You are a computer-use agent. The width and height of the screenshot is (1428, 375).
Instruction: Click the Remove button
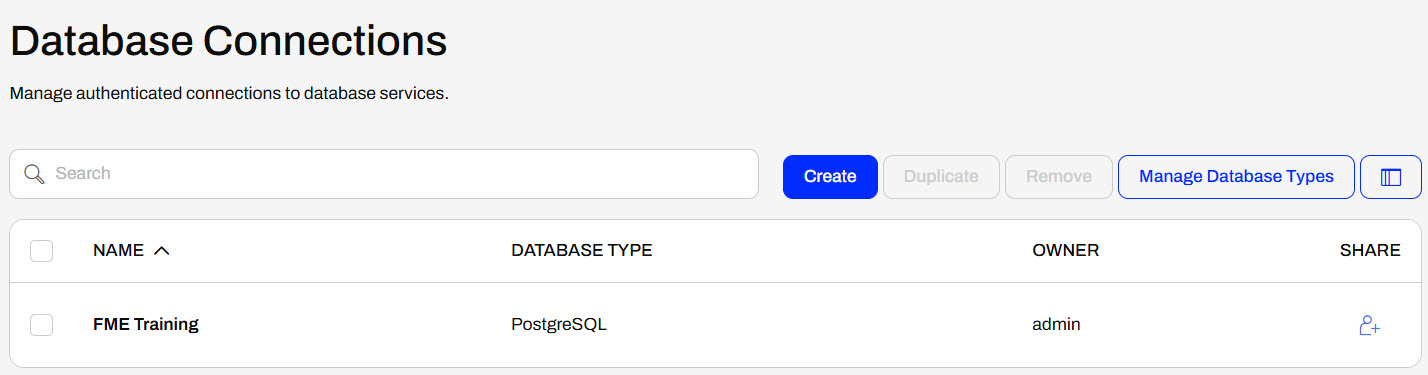click(1059, 177)
